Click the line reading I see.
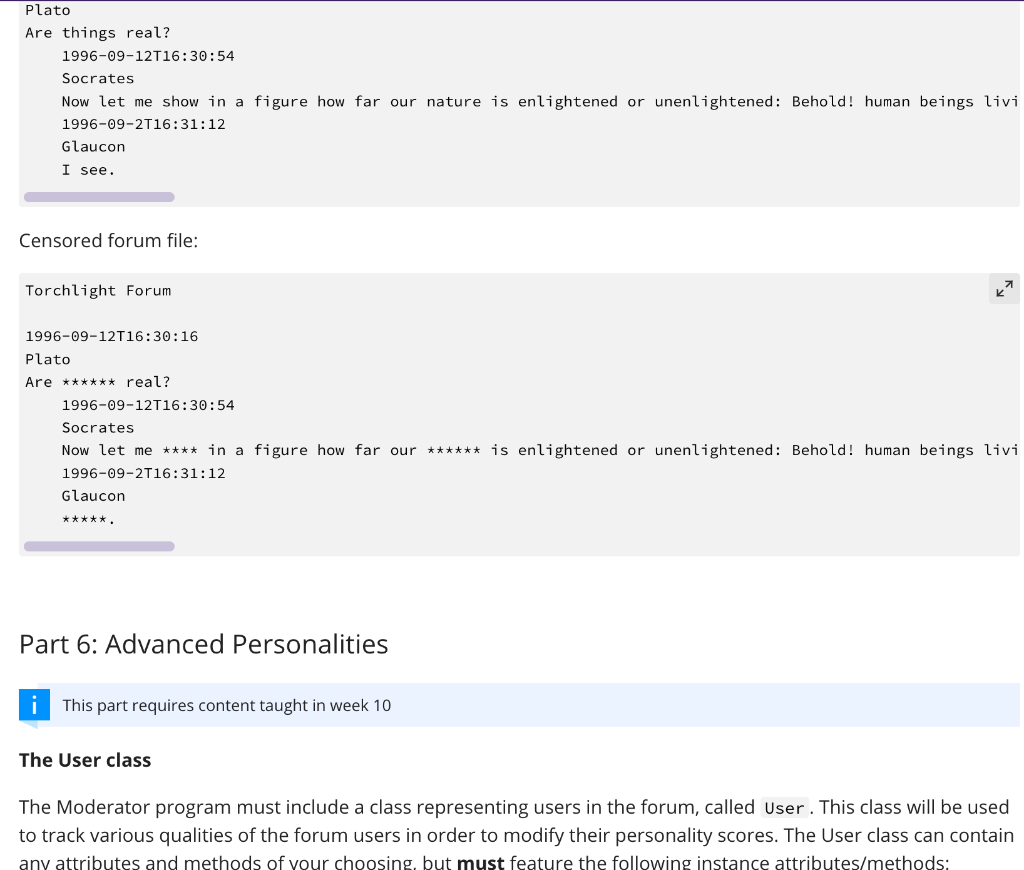Viewport: 1024px width, 870px height. click(88, 169)
